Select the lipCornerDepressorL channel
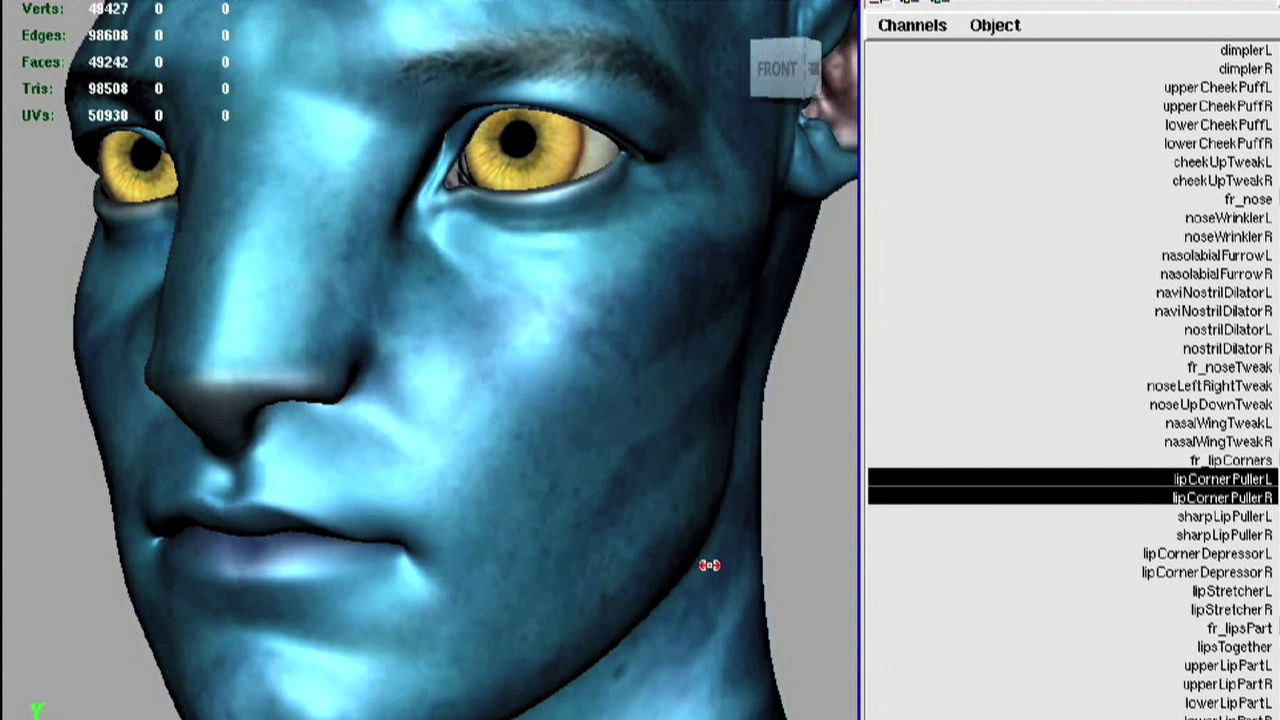Viewport: 1280px width, 720px height. pyautogui.click(x=1207, y=554)
